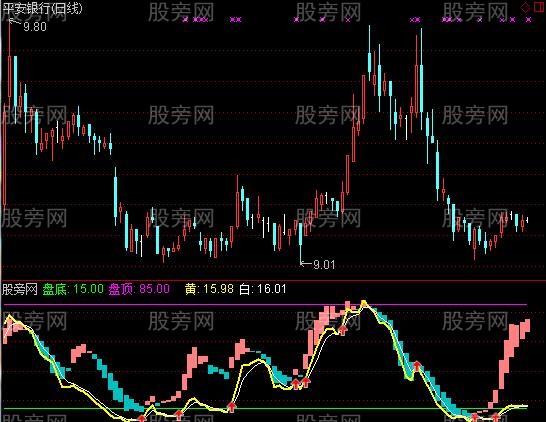Click the red diamond icon beside the square icon
The height and width of the screenshot is (422, 546).
525,7
